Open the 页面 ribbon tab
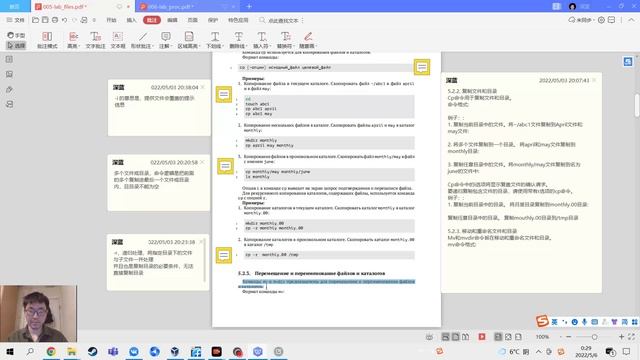Viewport: 640px width, 360px height. click(193, 20)
